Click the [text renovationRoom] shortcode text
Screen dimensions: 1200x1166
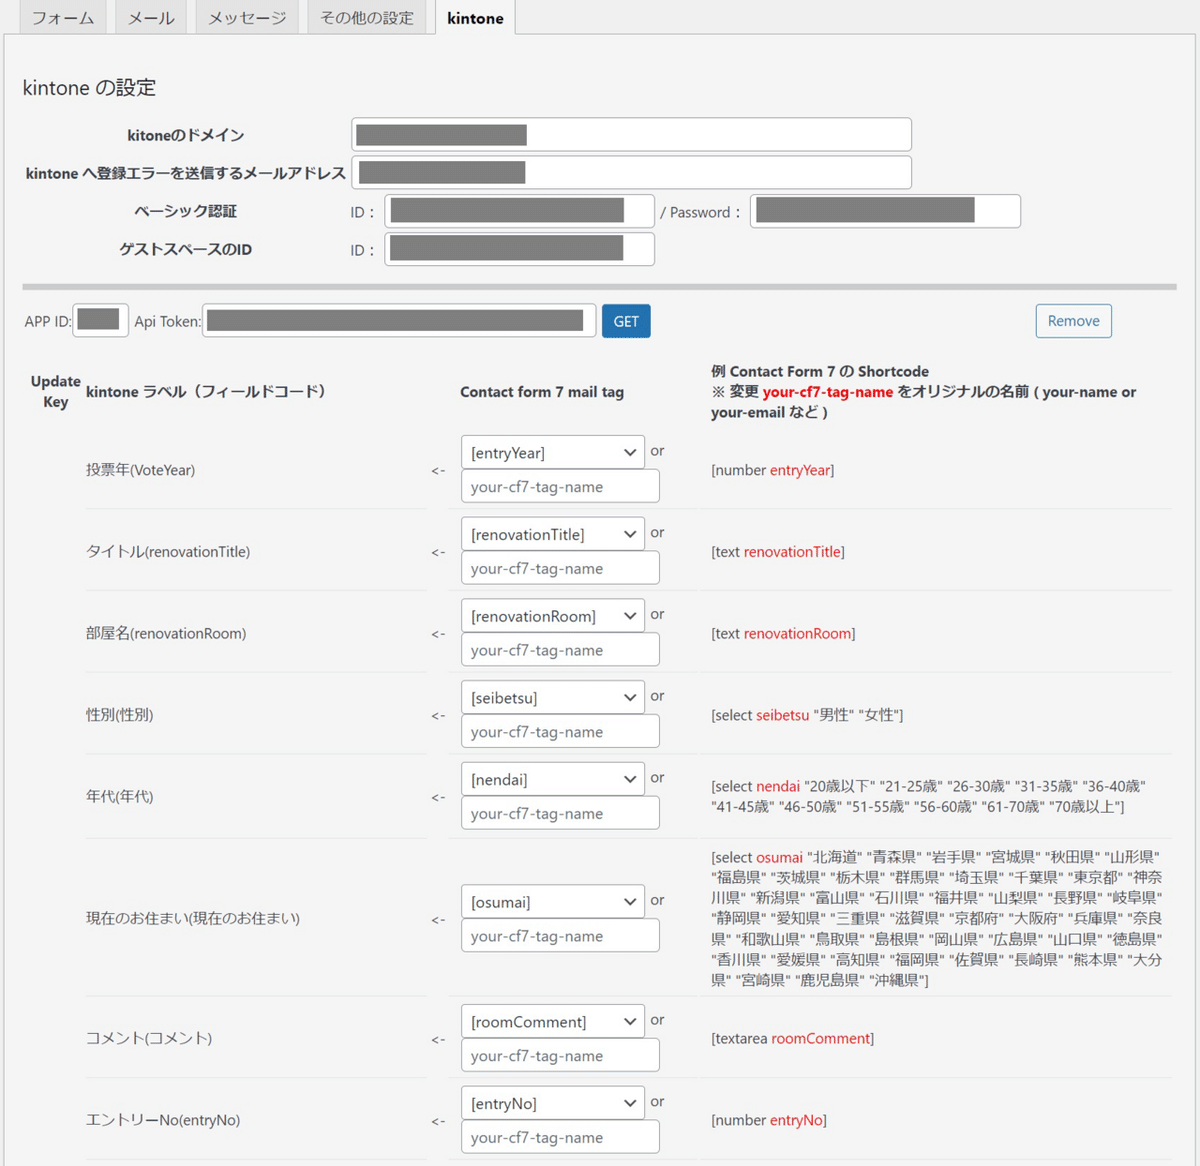(783, 633)
